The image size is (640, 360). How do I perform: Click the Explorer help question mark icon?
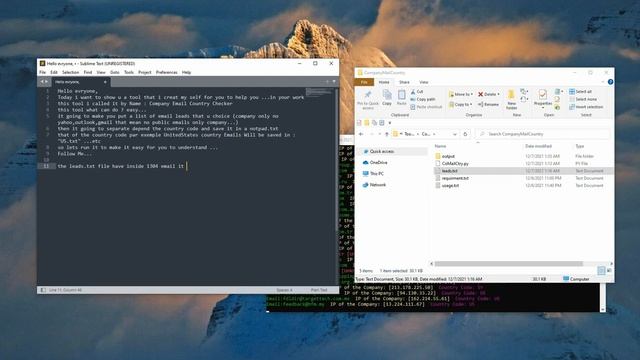point(610,82)
